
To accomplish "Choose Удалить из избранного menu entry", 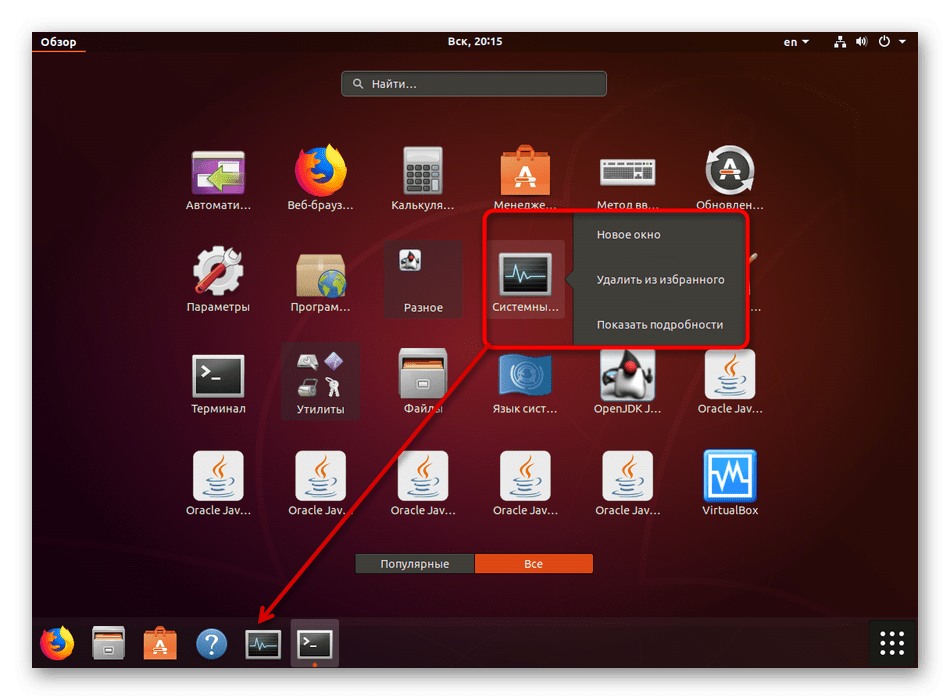I will 660,280.
